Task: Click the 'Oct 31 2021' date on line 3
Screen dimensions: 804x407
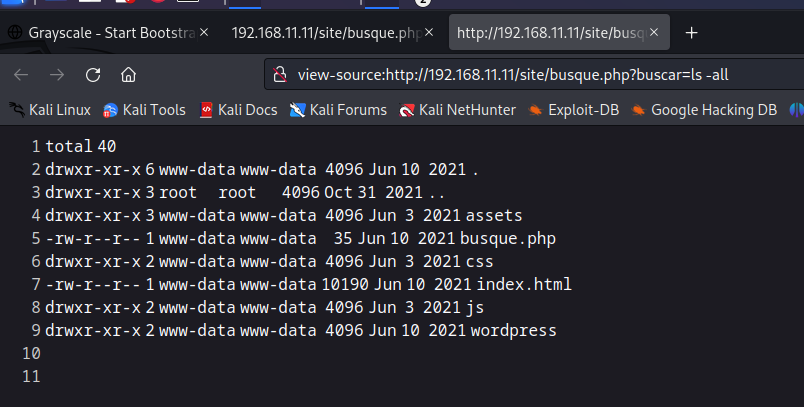Action: tap(373, 192)
